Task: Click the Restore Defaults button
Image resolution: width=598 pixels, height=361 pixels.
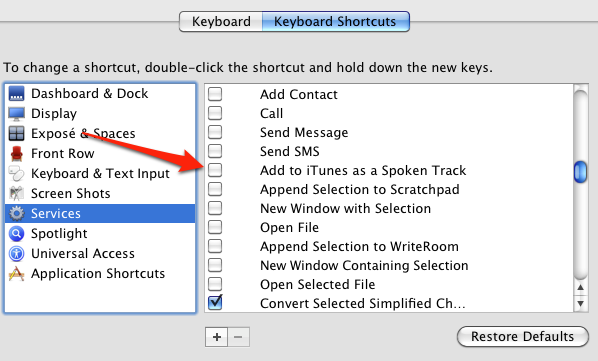Action: (x=522, y=336)
